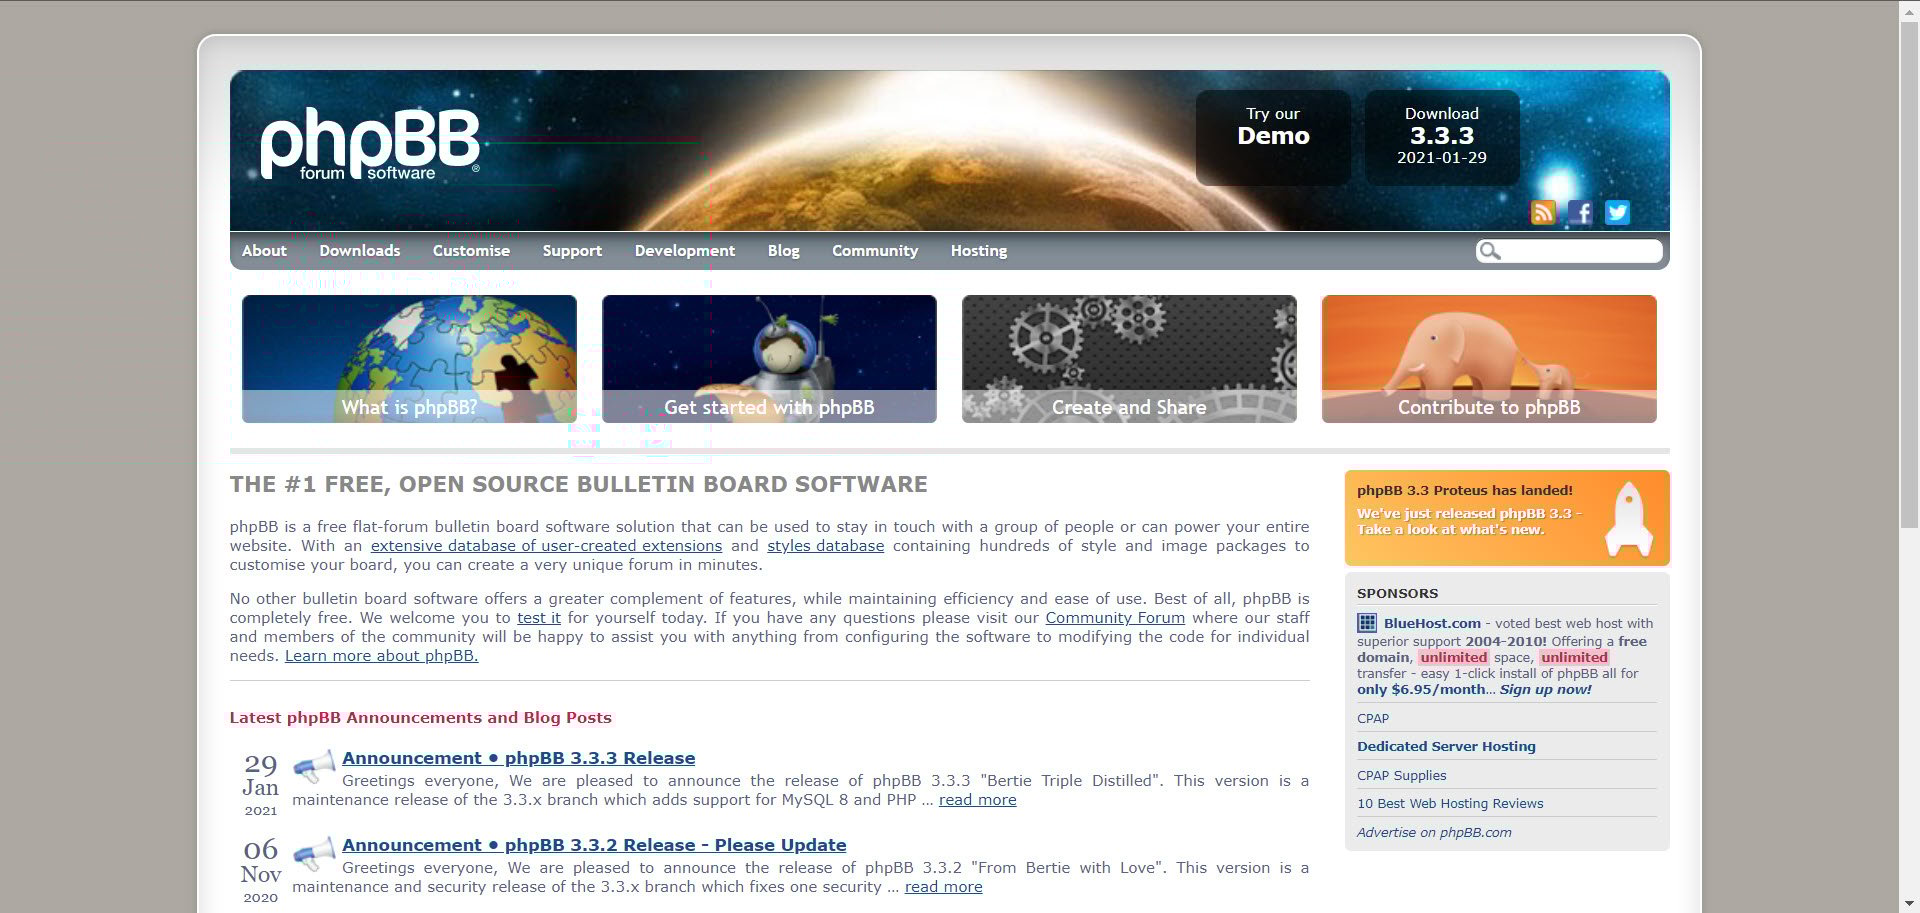Image resolution: width=1920 pixels, height=913 pixels.
Task: Click the Download 3.3.3 button
Action: pyautogui.click(x=1442, y=137)
